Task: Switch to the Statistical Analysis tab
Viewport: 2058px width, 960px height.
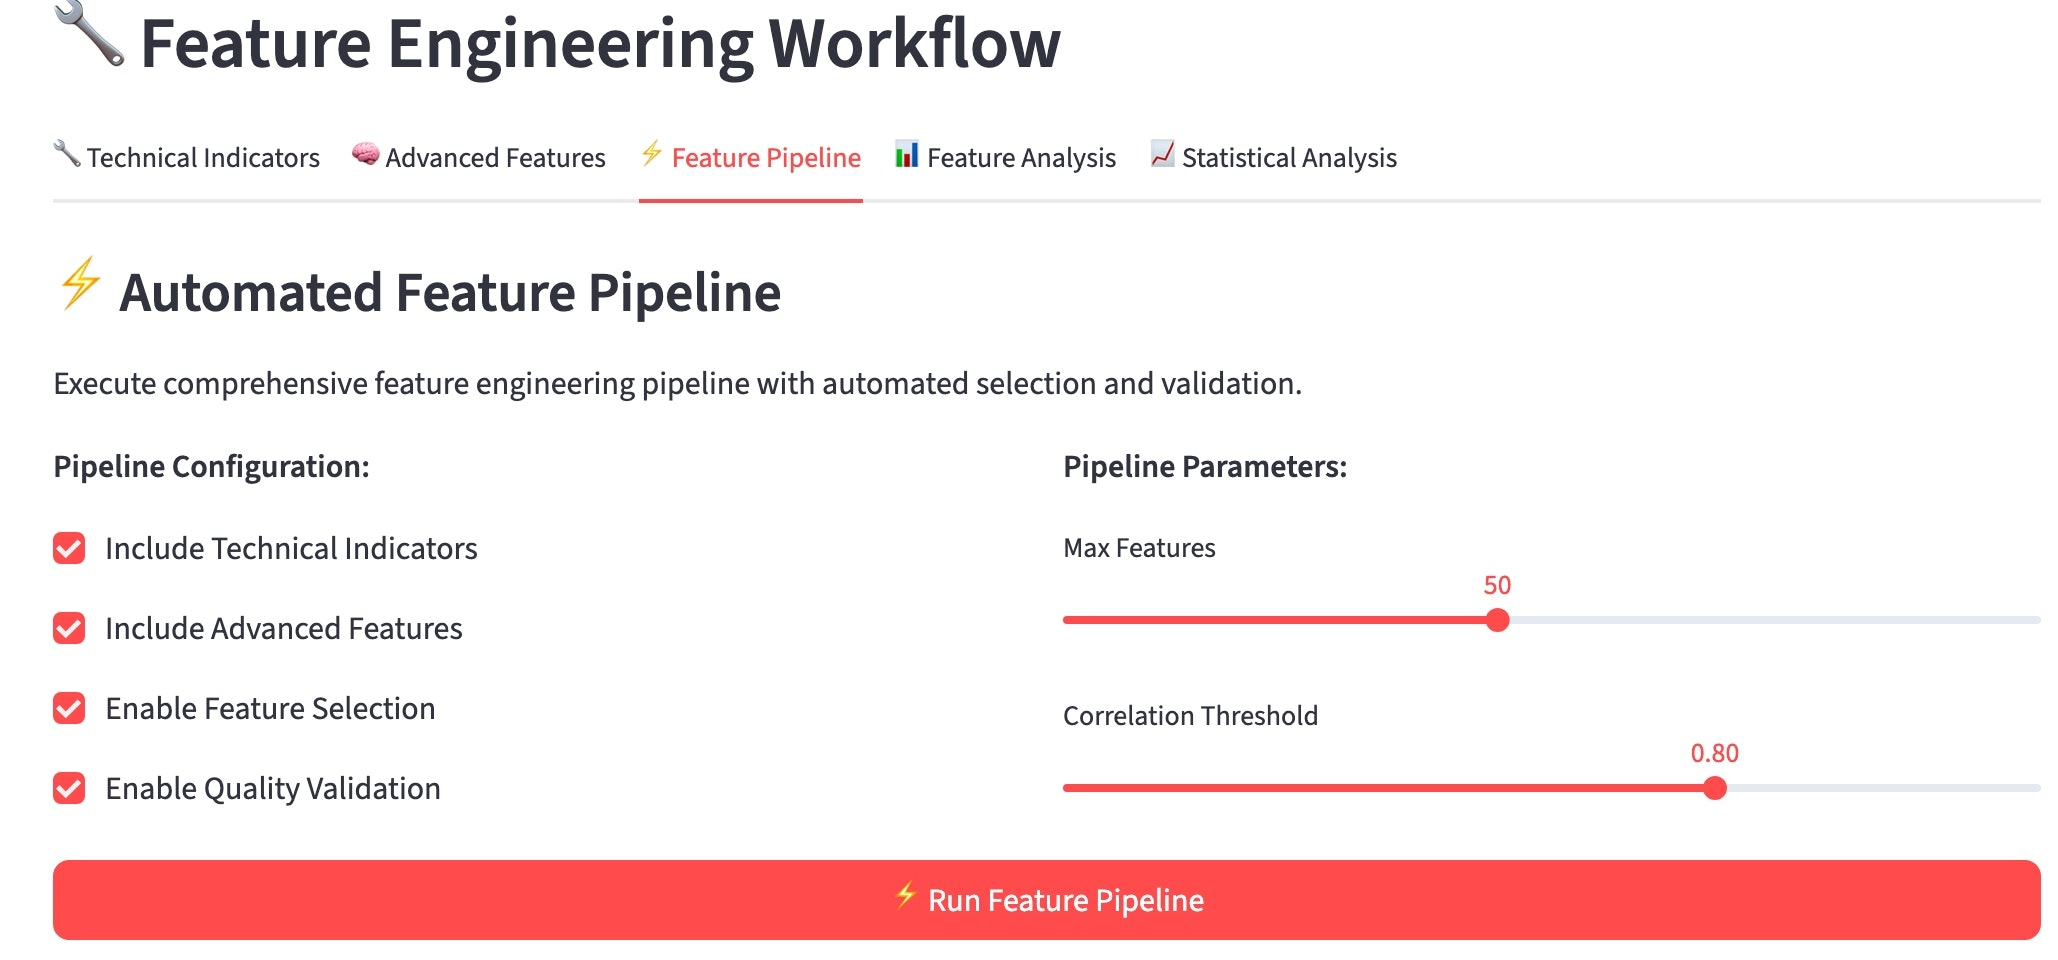Action: click(x=1290, y=157)
